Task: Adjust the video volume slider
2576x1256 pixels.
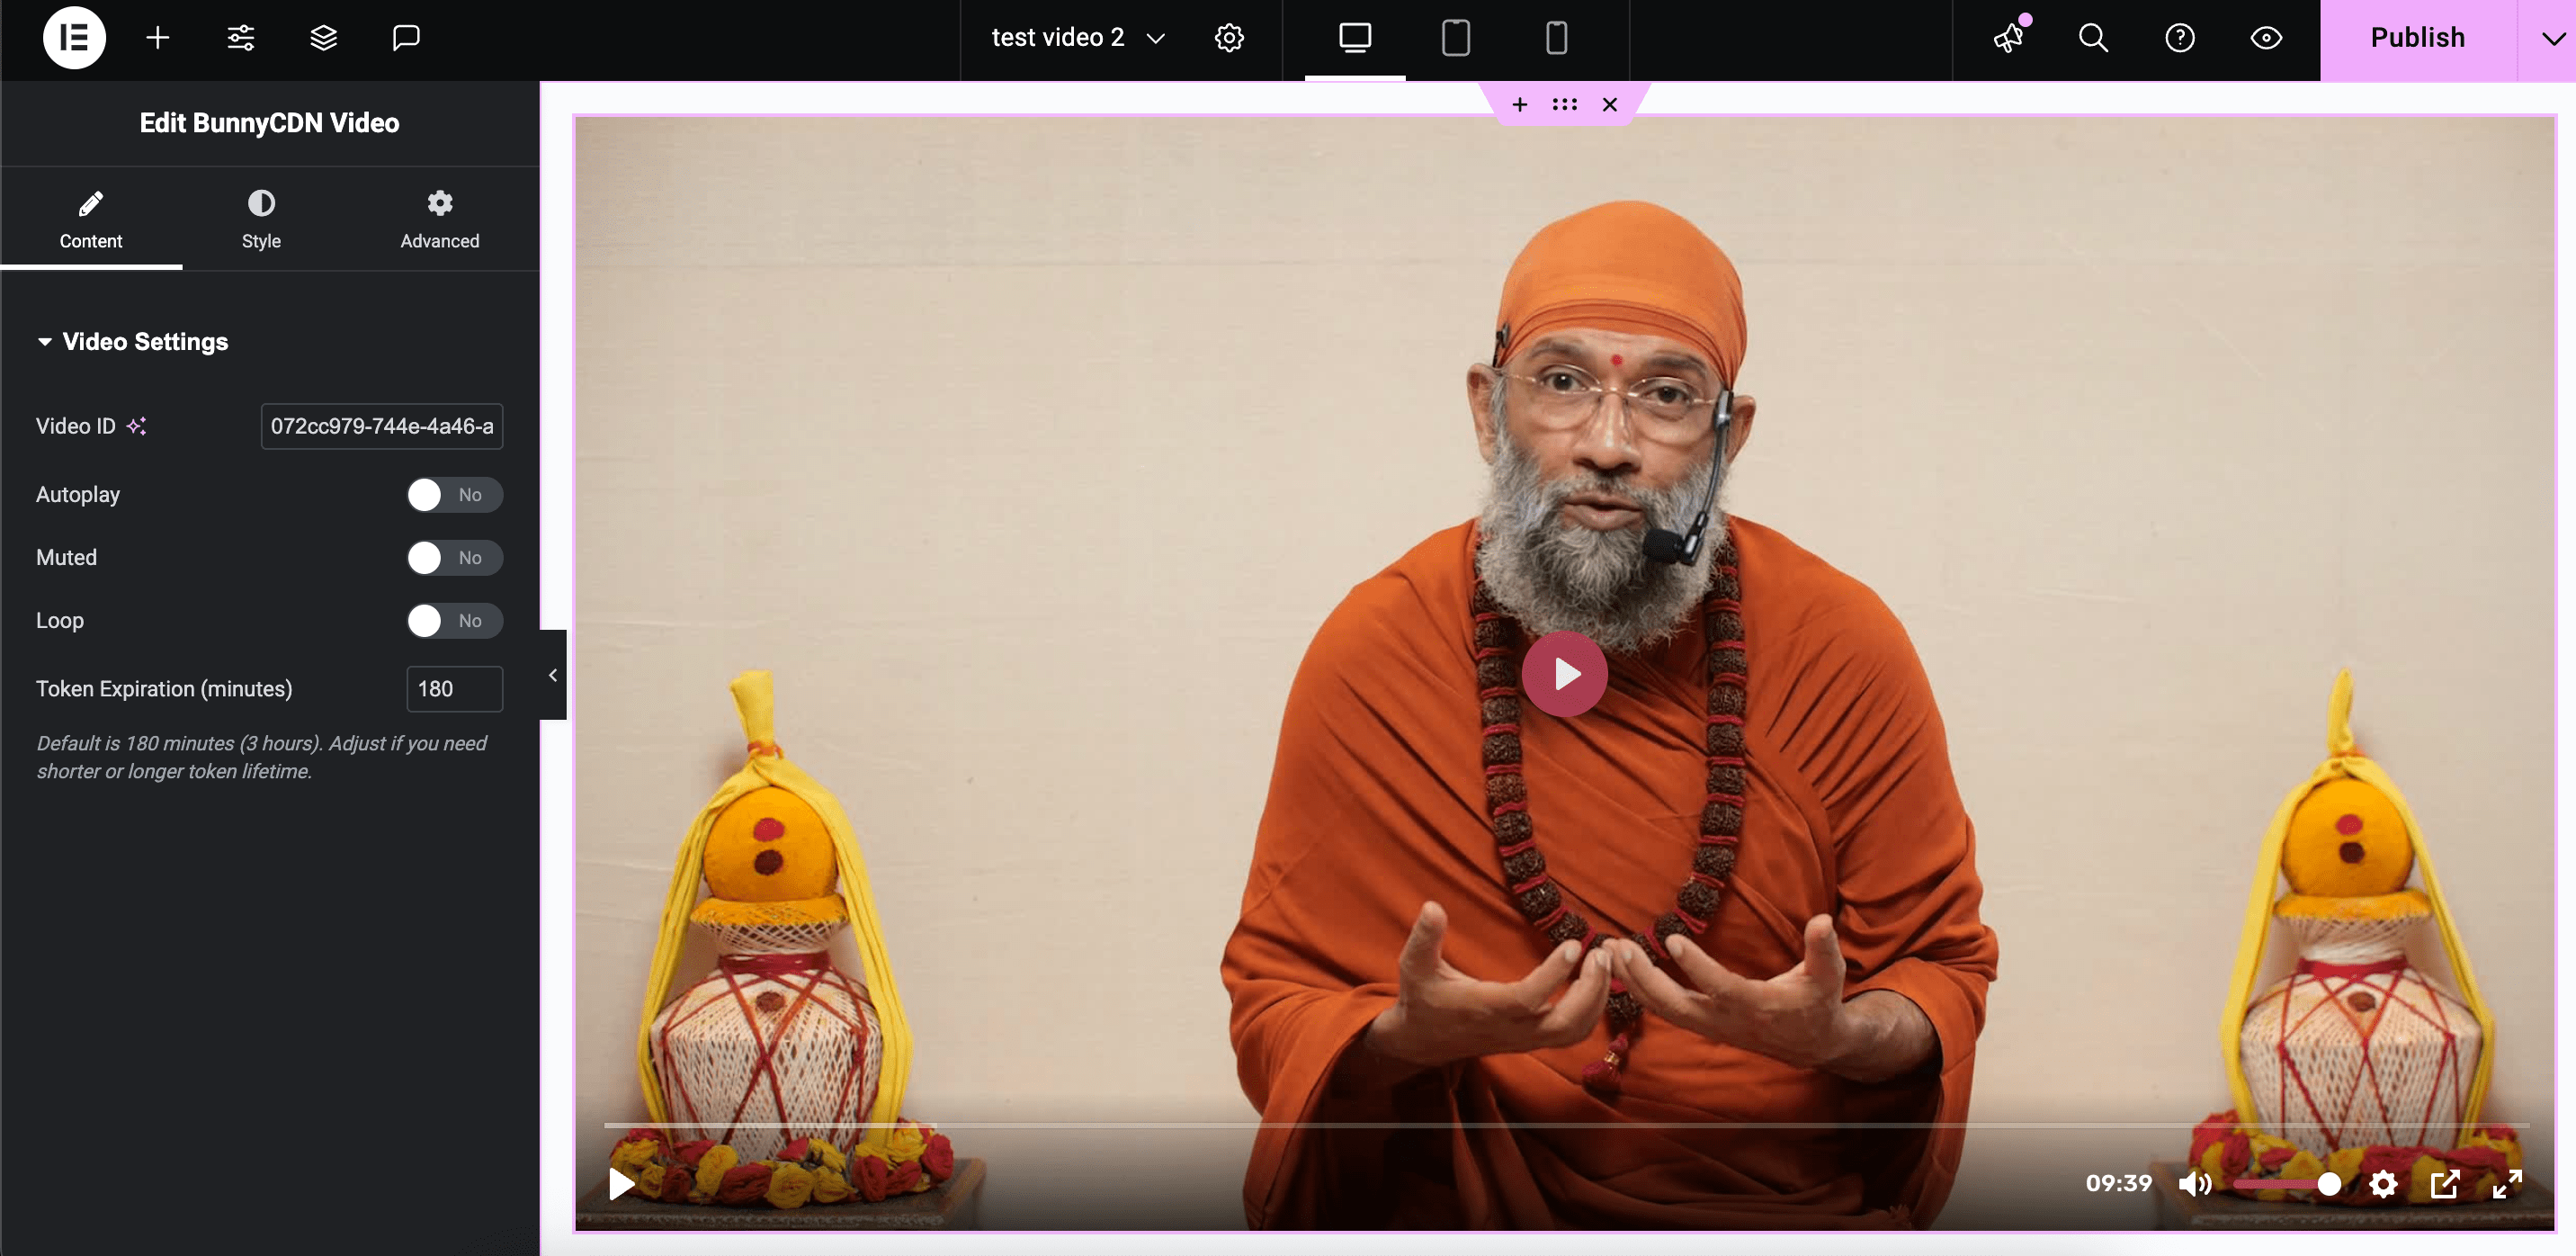Action: coord(2288,1184)
